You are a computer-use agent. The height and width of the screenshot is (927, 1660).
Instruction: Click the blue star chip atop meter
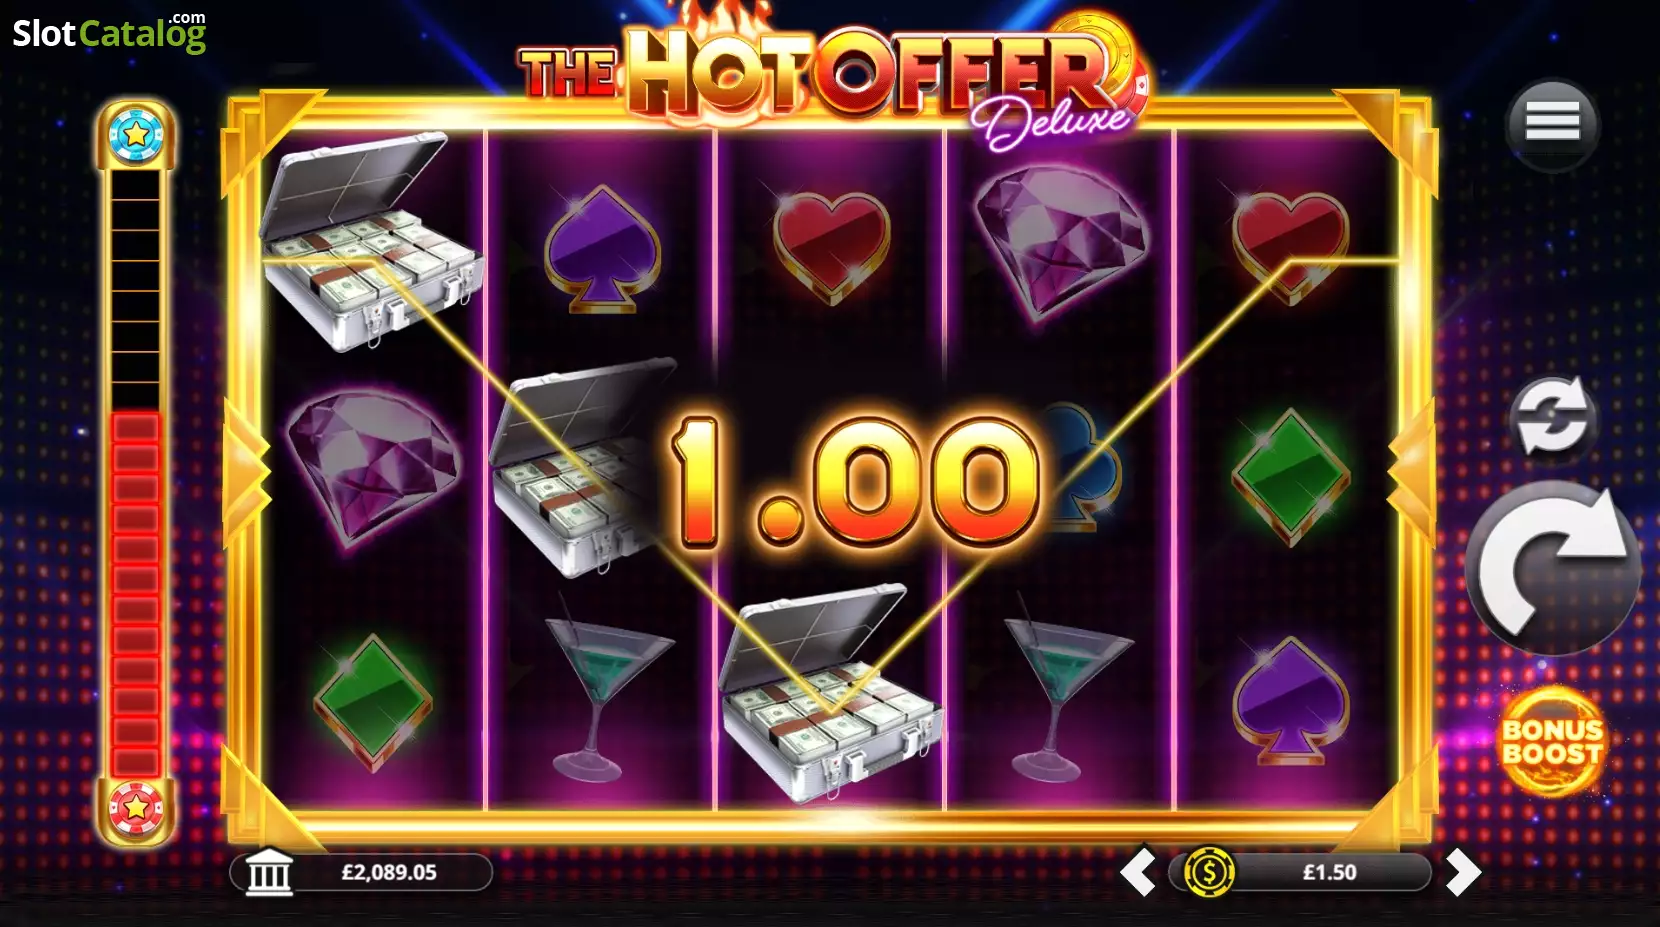(x=136, y=133)
